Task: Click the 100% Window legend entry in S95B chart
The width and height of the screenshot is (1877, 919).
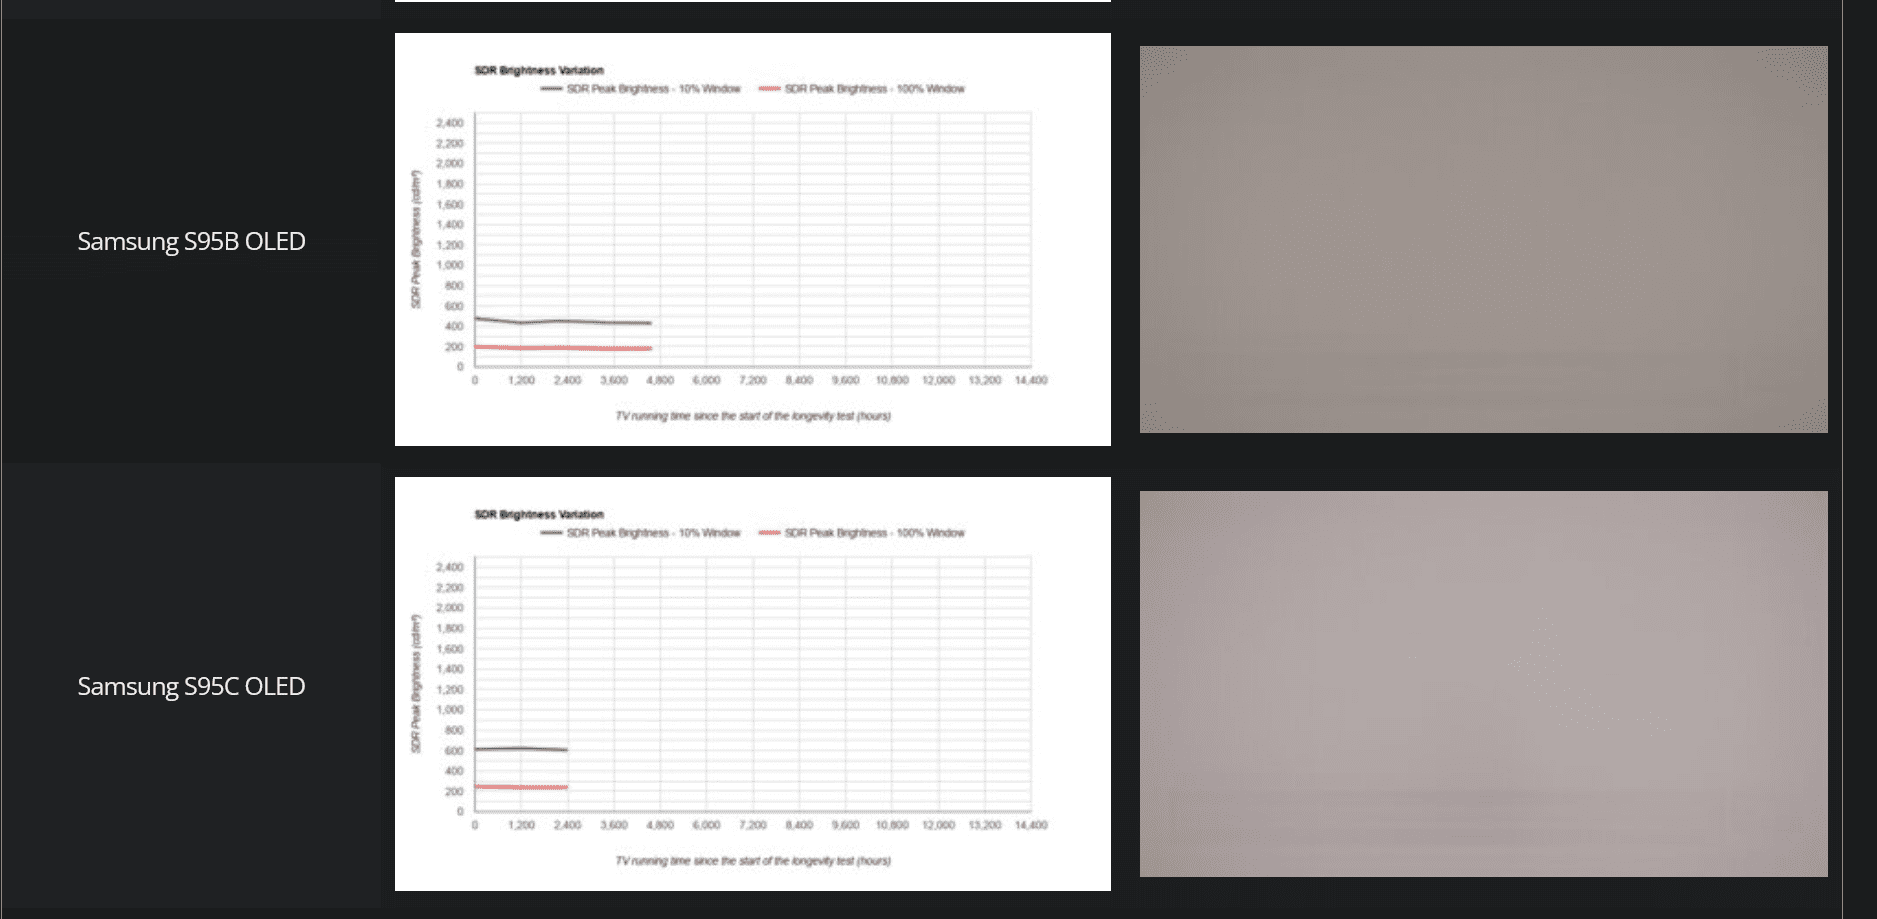Action: (x=862, y=89)
